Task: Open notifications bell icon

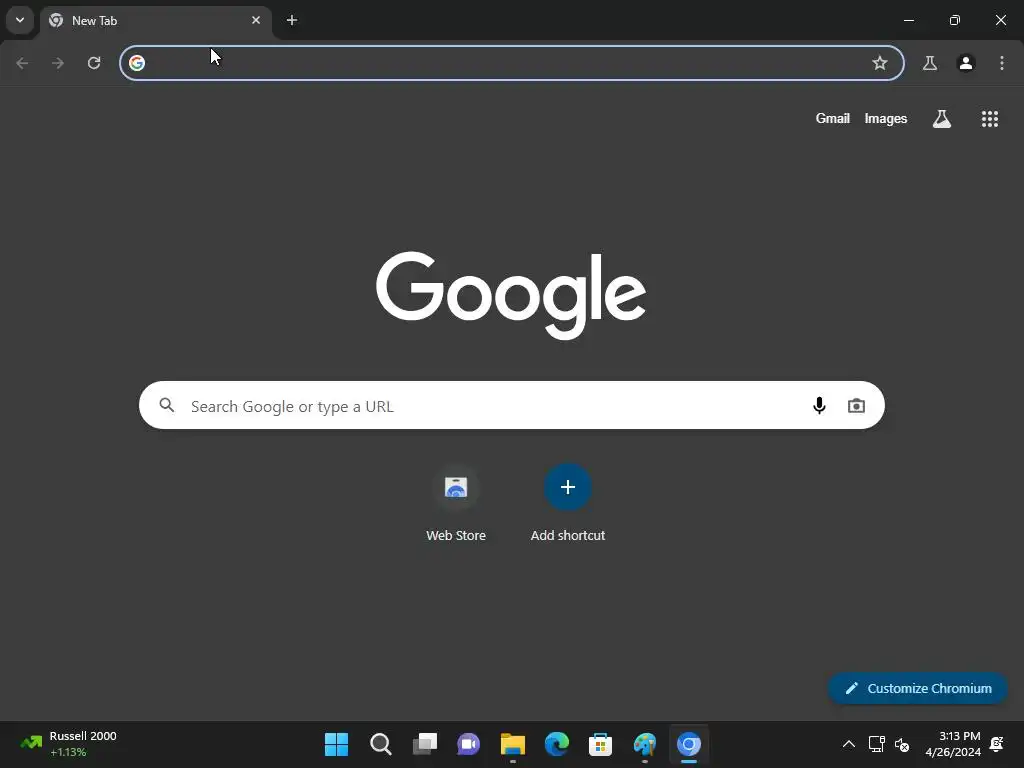Action: (997, 744)
